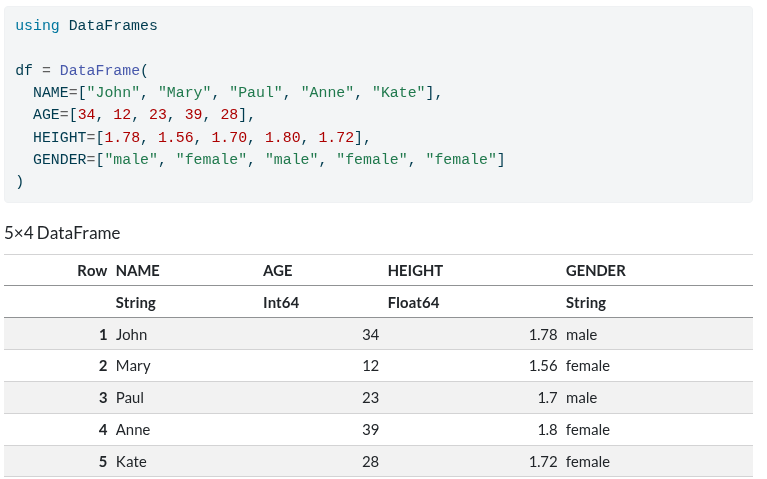Click the 5×4 DataFrame caption
The image size is (767, 479).
pos(62,233)
